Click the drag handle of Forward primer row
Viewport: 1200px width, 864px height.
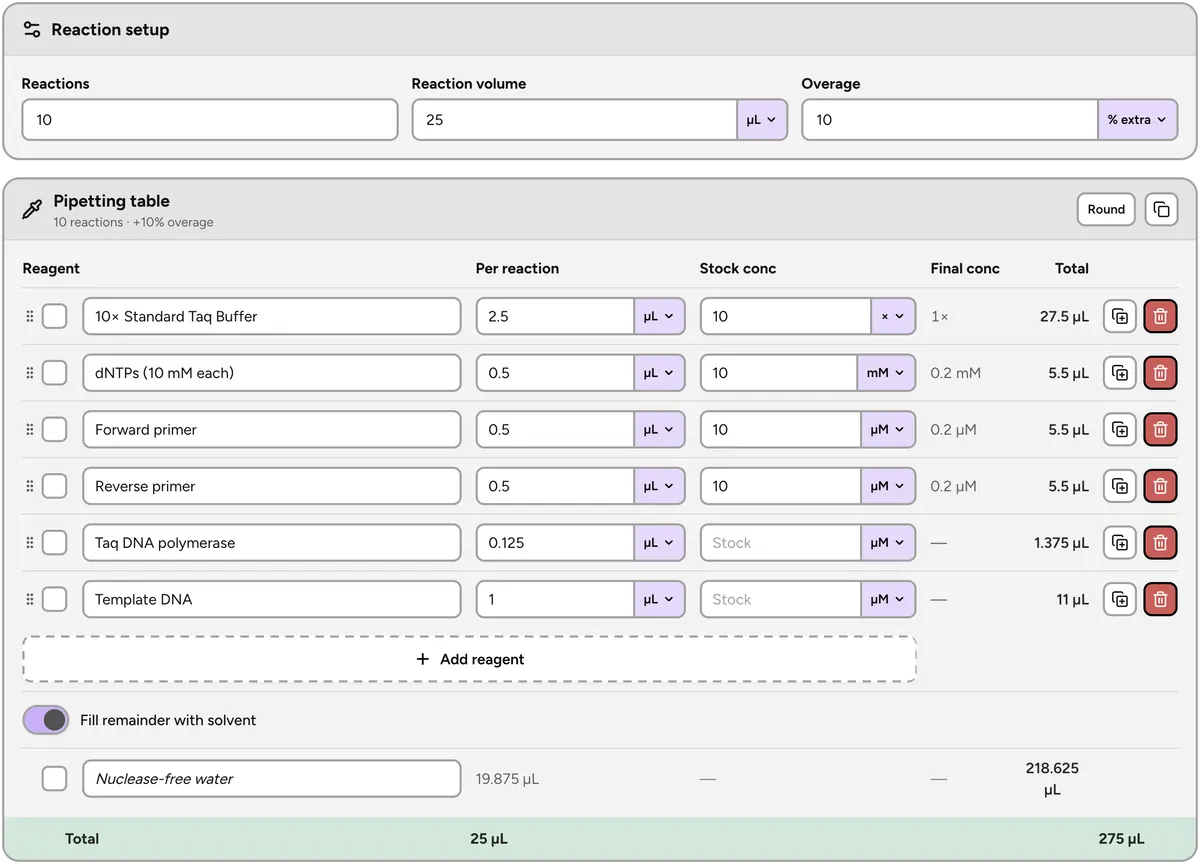coord(29,430)
